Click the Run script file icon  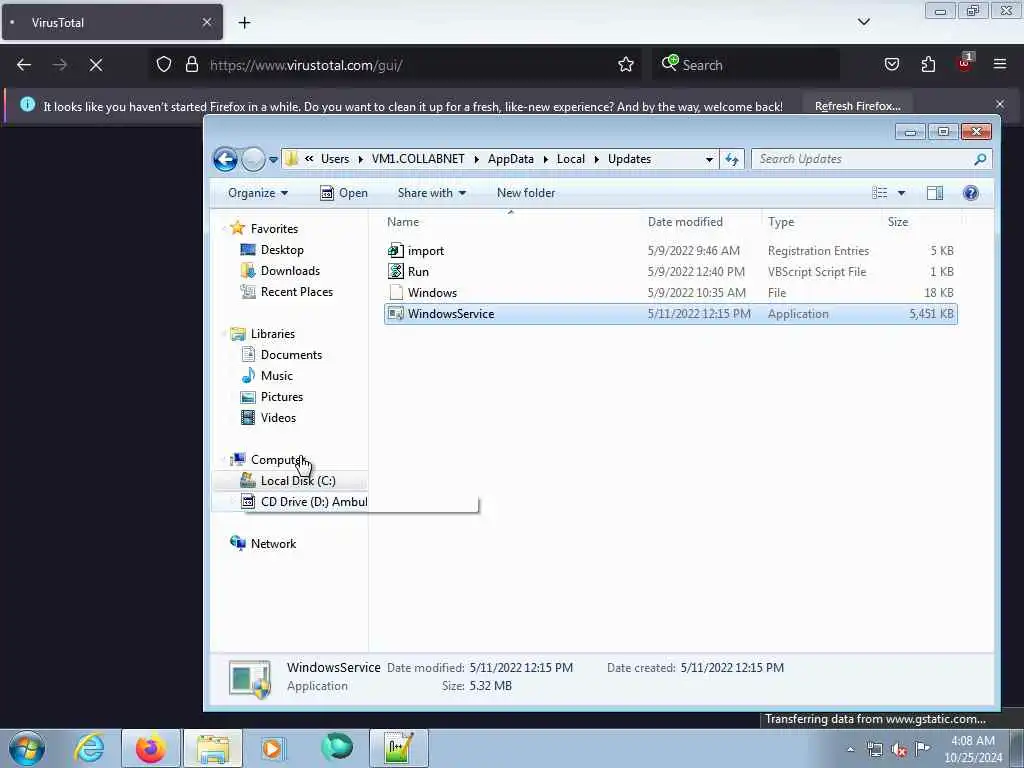[x=396, y=272]
